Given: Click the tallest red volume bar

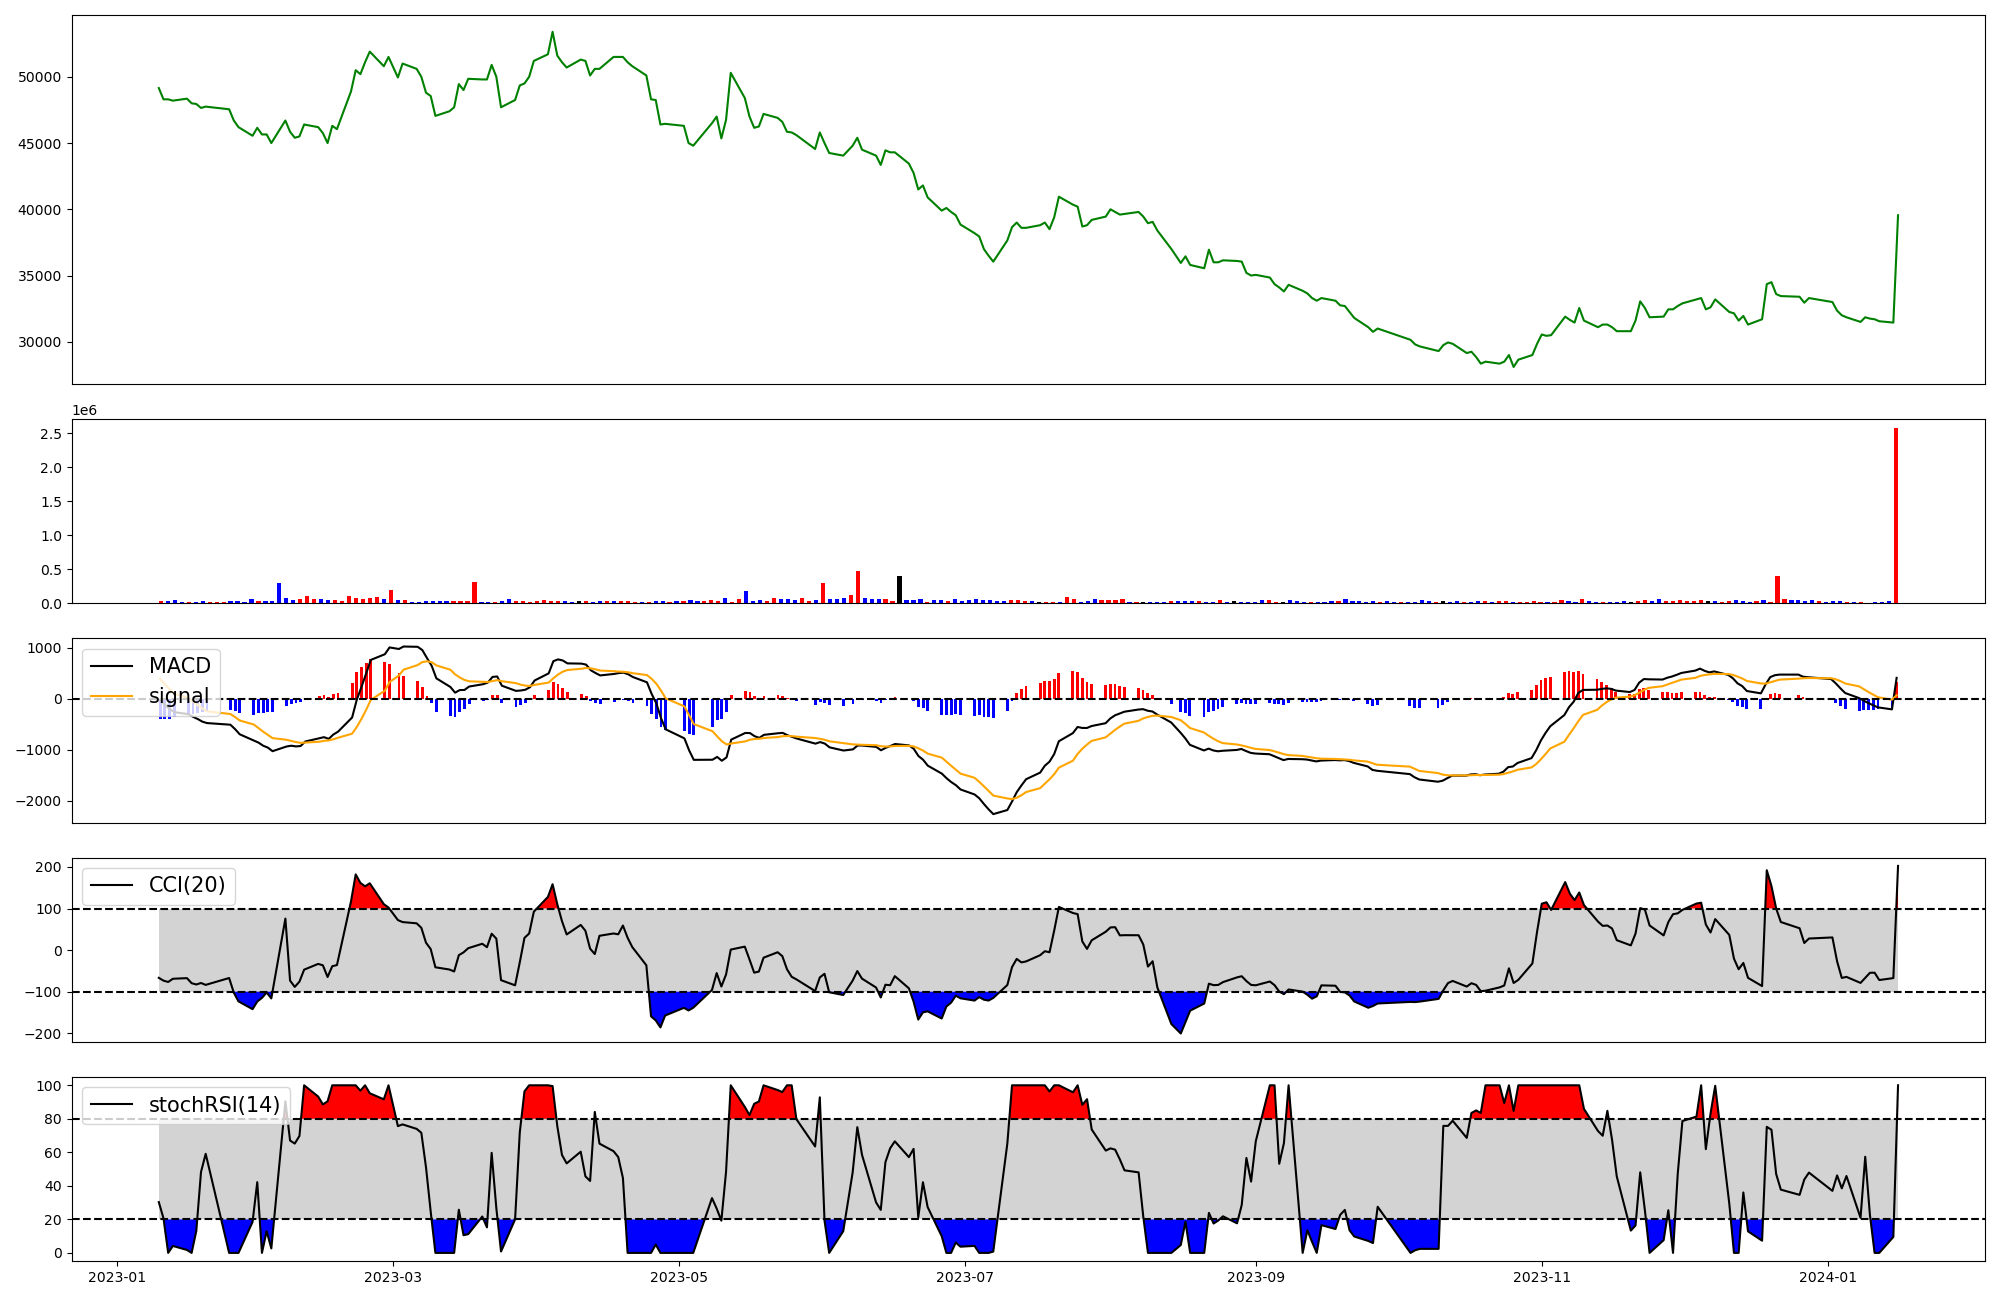Looking at the screenshot, I should [1895, 515].
